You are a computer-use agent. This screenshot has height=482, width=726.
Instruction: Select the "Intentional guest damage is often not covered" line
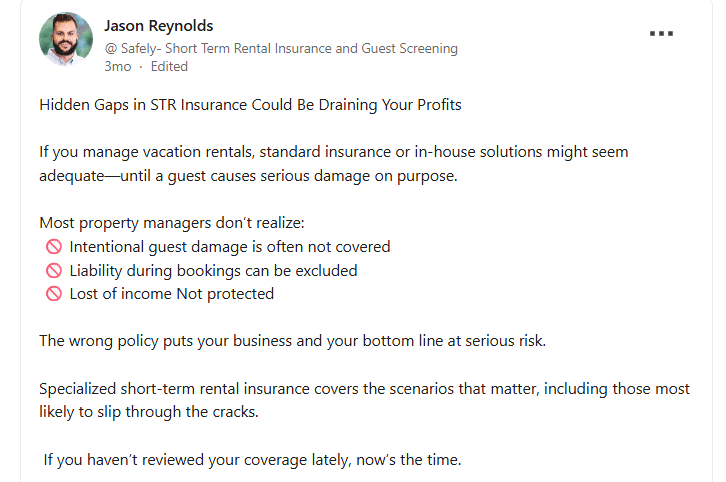point(229,246)
